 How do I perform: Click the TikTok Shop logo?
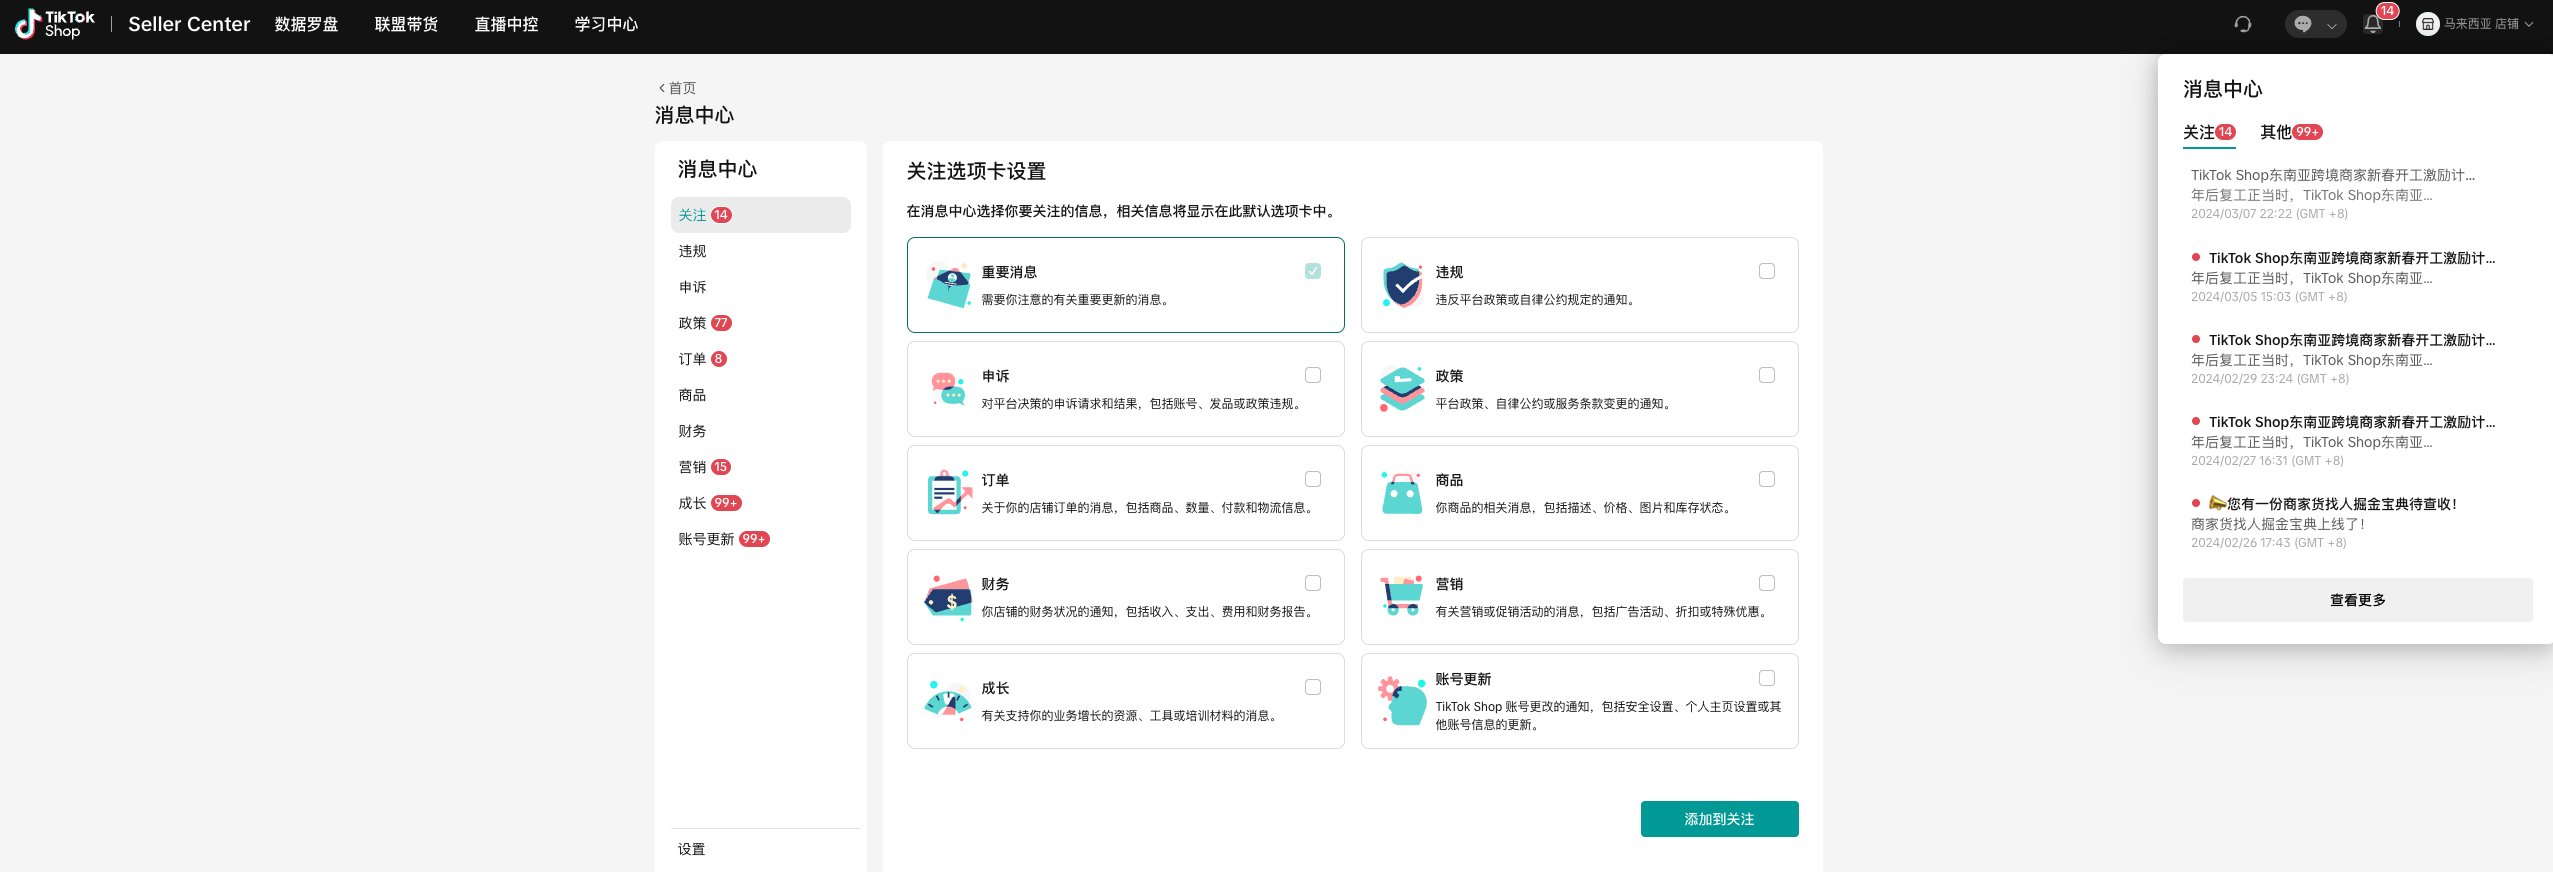pyautogui.click(x=56, y=24)
